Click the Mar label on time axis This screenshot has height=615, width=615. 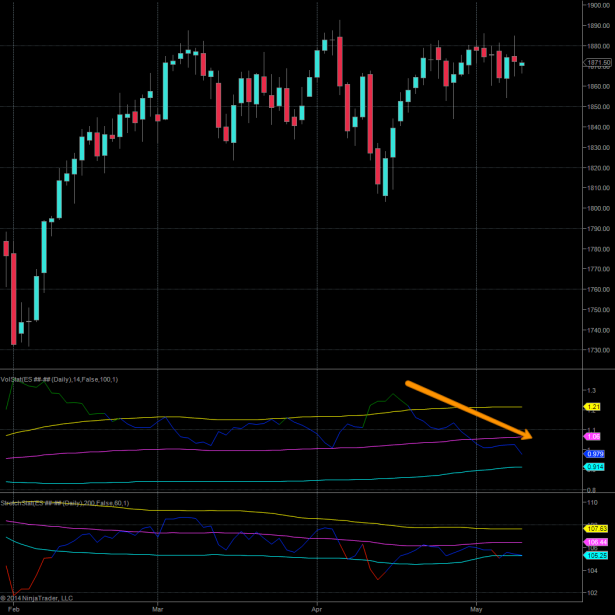157,607
